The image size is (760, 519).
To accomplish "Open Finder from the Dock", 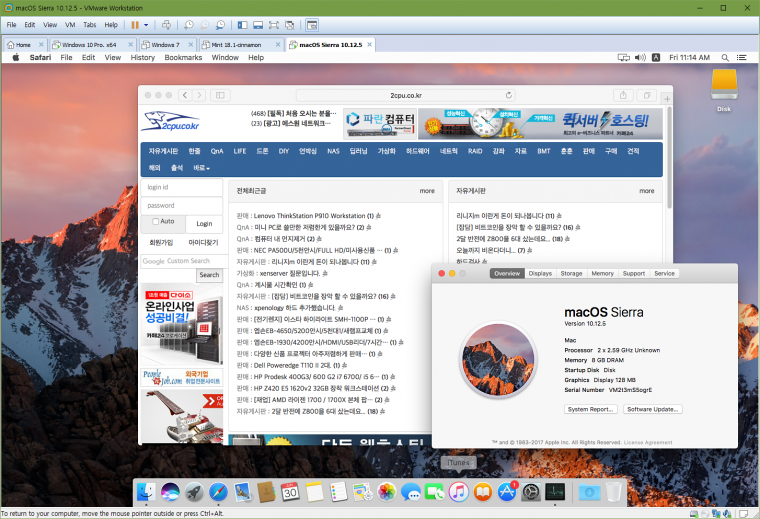I will click(x=146, y=492).
